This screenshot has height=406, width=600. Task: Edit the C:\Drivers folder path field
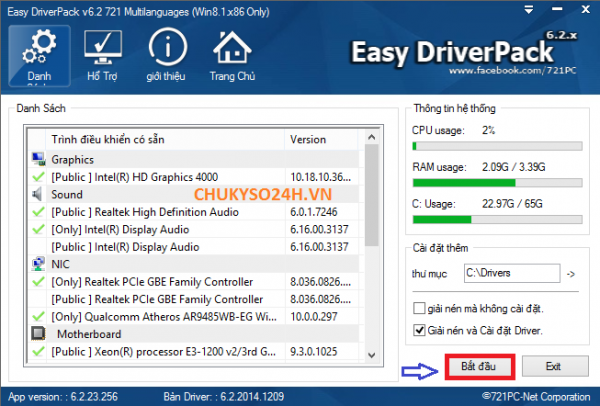click(512, 273)
